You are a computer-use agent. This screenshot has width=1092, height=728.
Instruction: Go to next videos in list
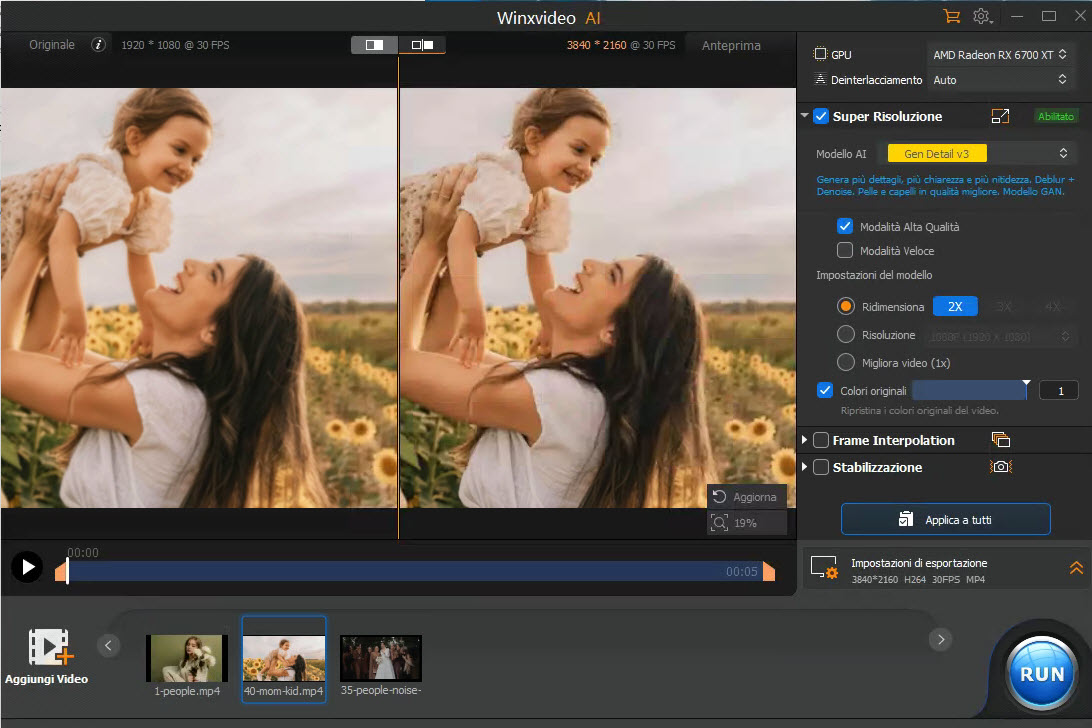pos(941,640)
